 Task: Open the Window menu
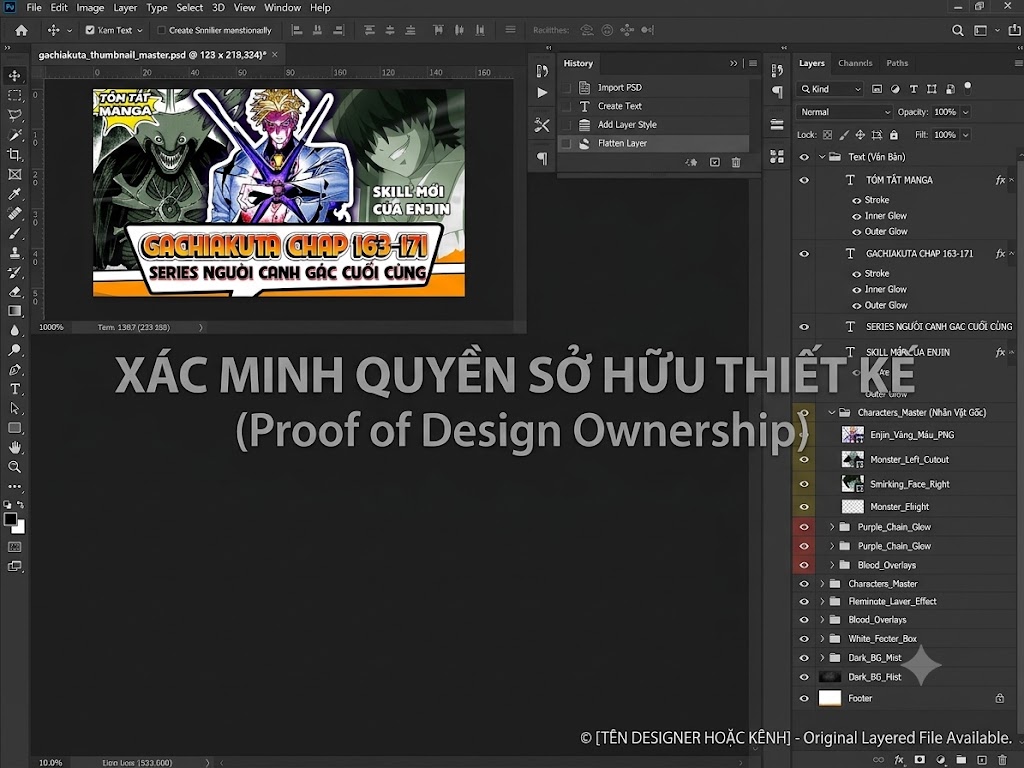point(282,8)
